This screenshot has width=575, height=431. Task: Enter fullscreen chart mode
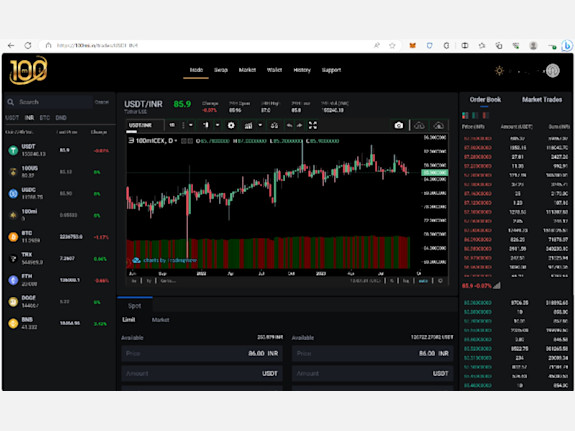pos(312,125)
